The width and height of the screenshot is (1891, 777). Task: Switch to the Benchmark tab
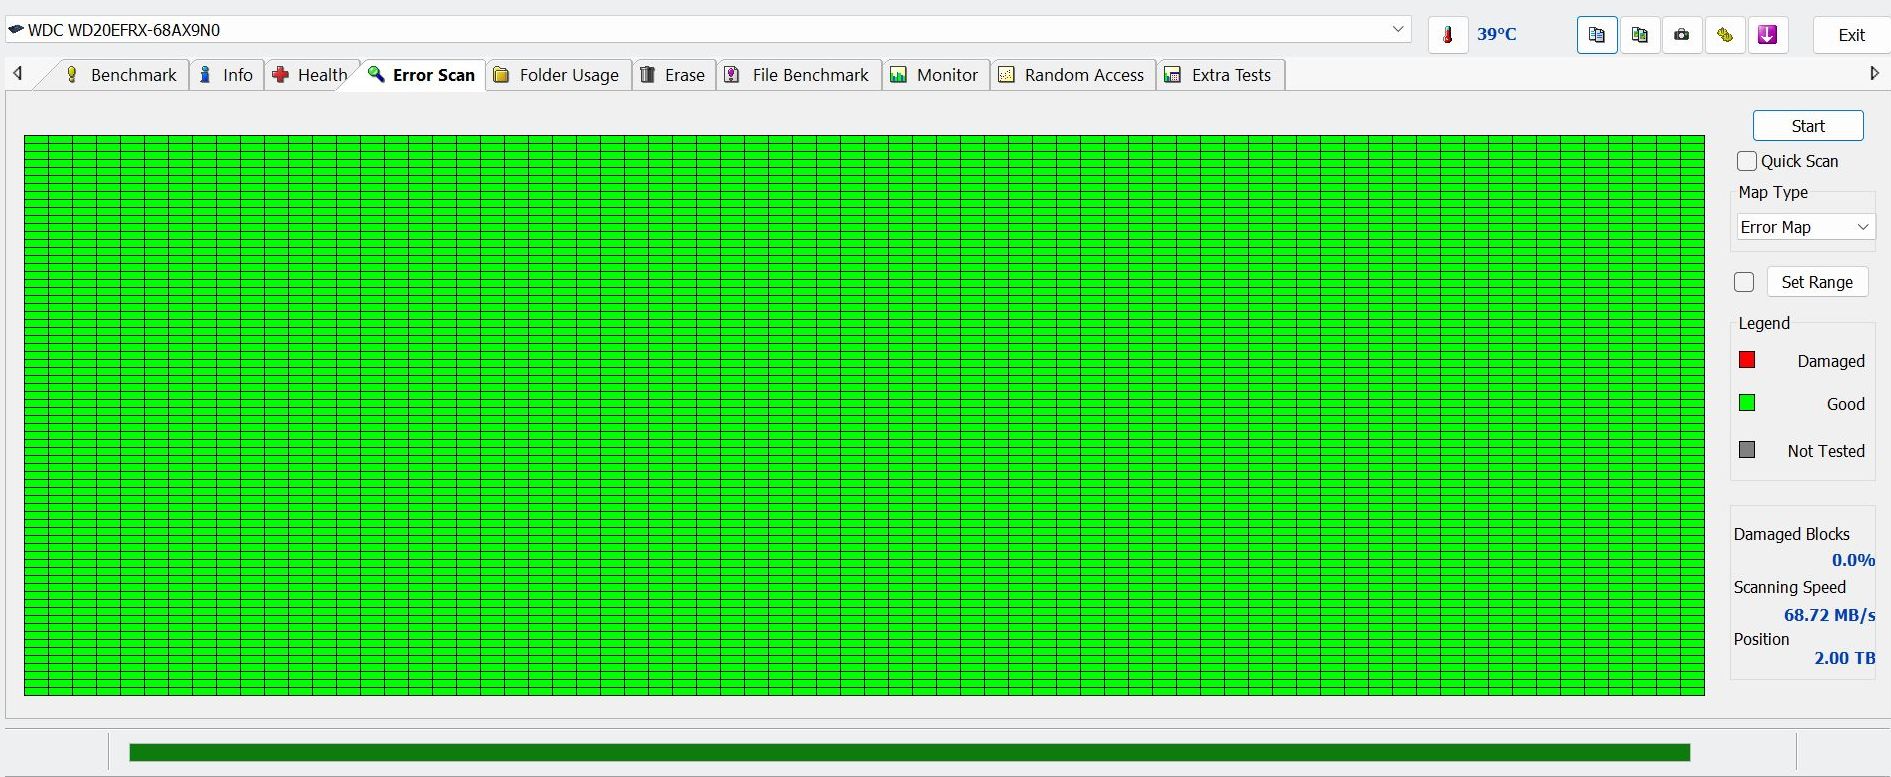120,75
